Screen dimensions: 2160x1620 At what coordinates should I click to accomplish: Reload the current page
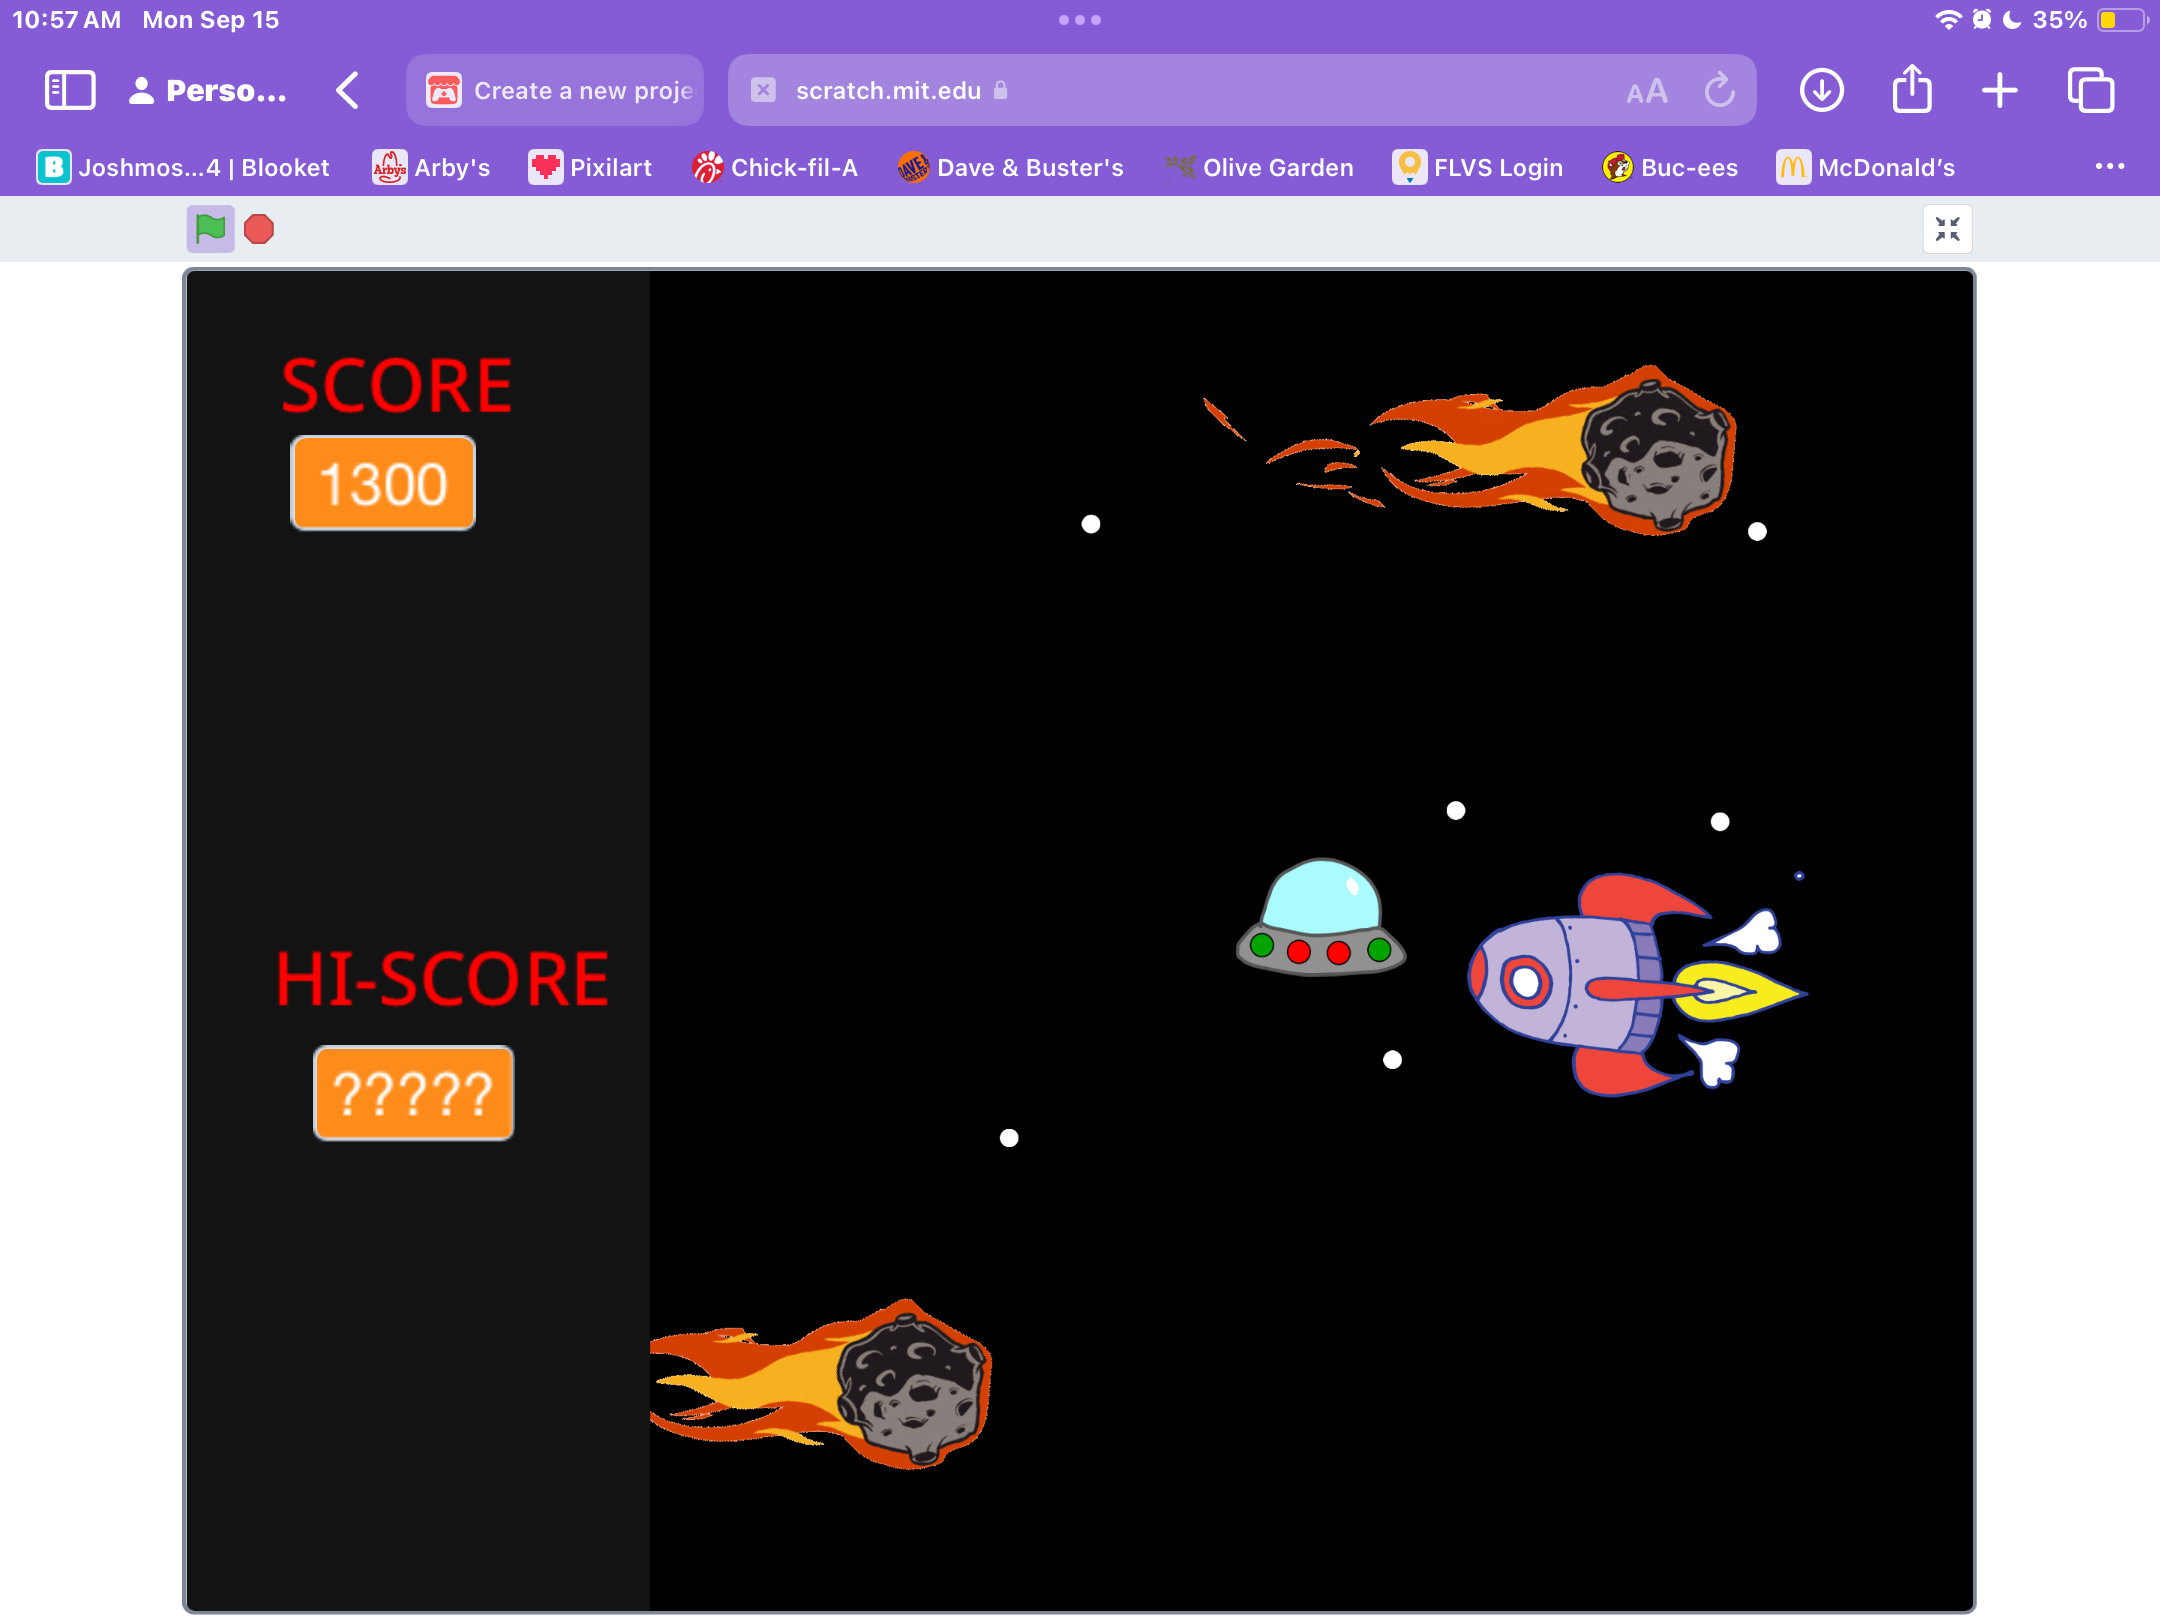click(1719, 90)
